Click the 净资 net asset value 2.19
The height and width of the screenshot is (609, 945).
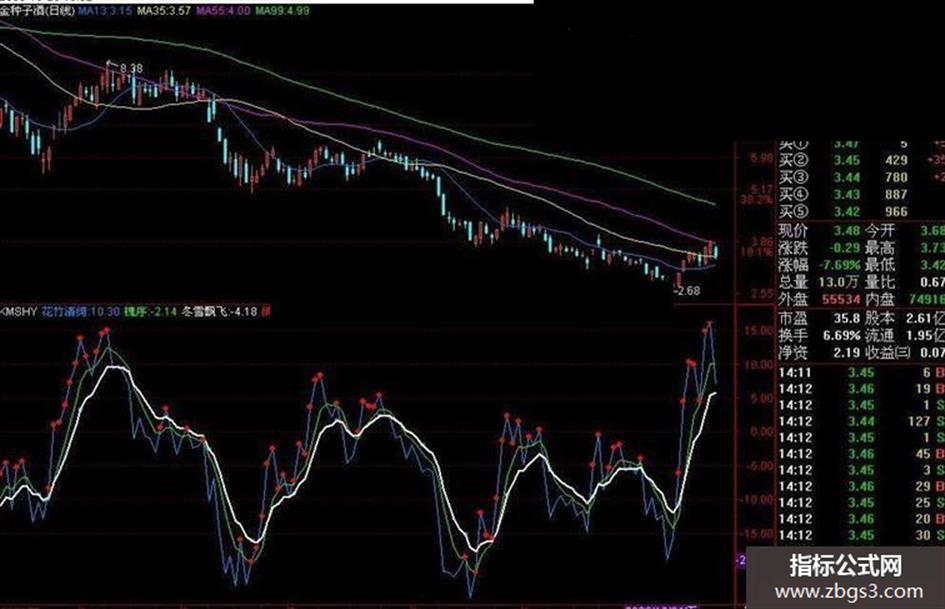point(847,352)
